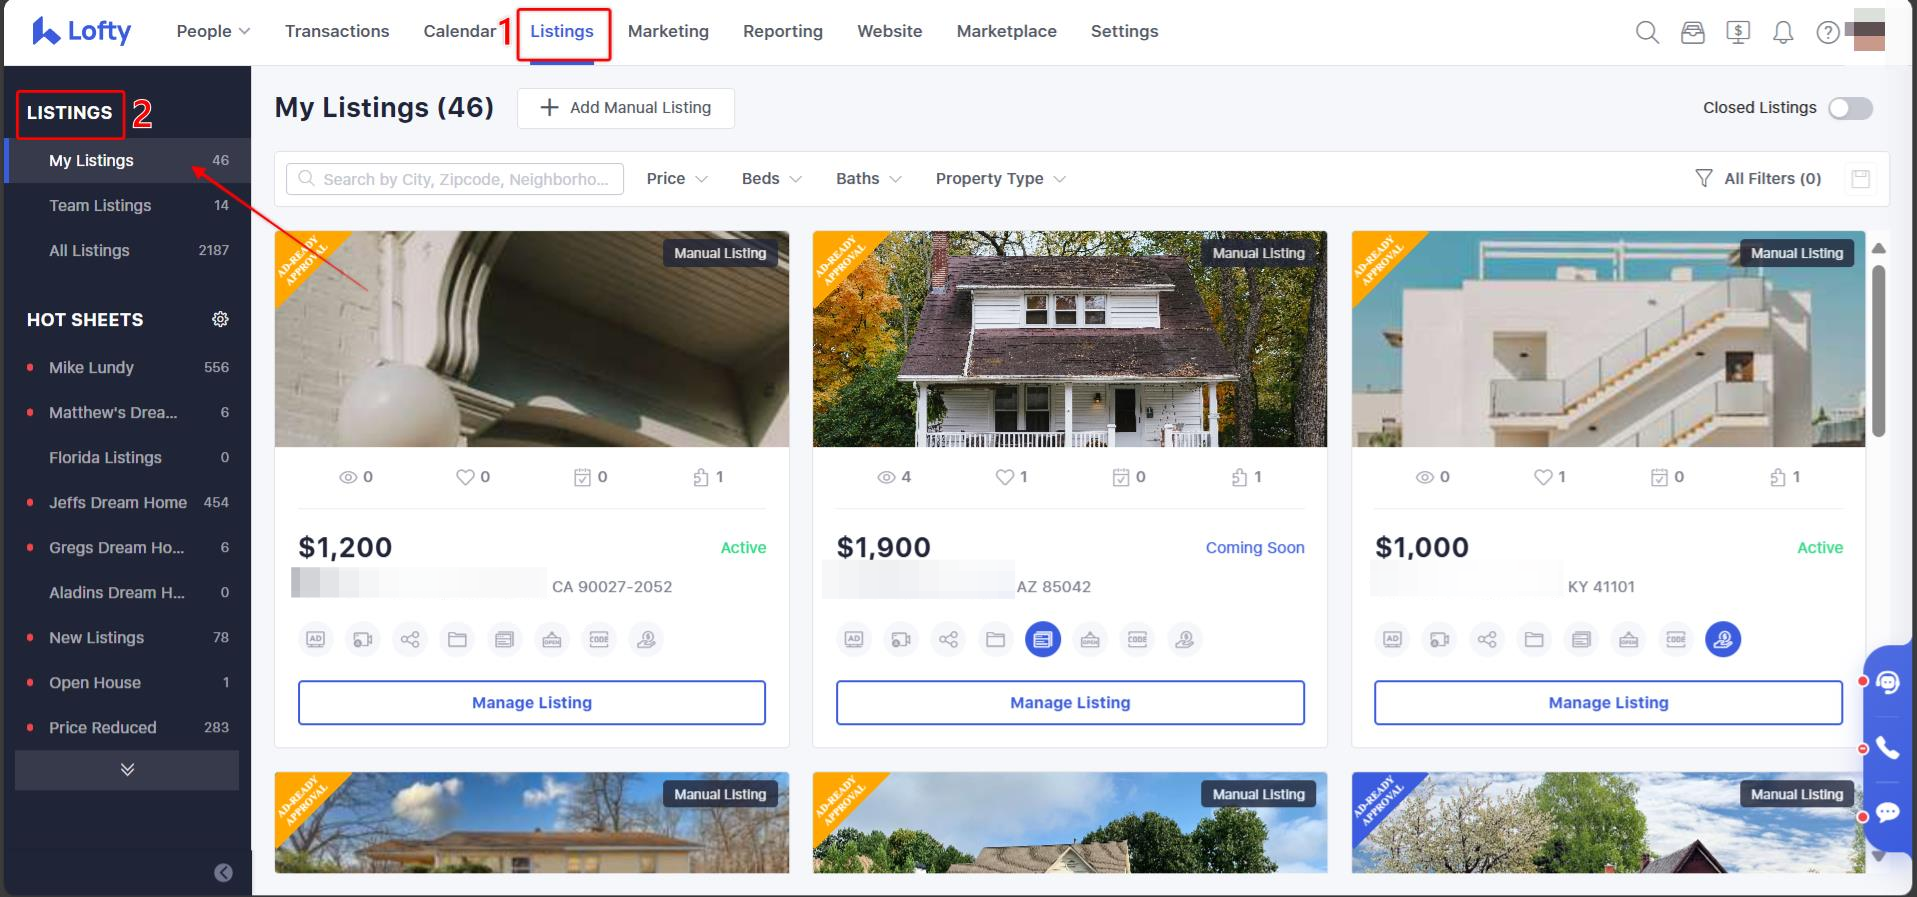Click Manage Listing for the $1,900 property
This screenshot has width=1917, height=897.
(x=1070, y=703)
